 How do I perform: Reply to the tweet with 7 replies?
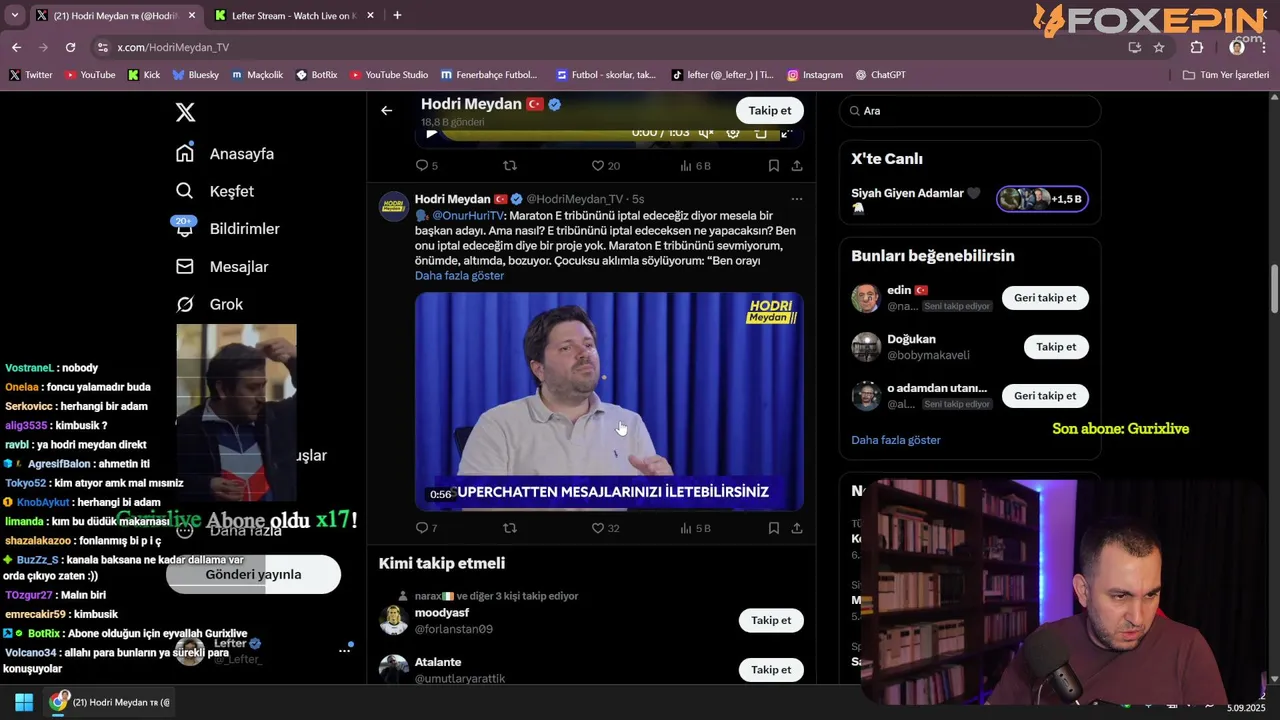pos(426,528)
